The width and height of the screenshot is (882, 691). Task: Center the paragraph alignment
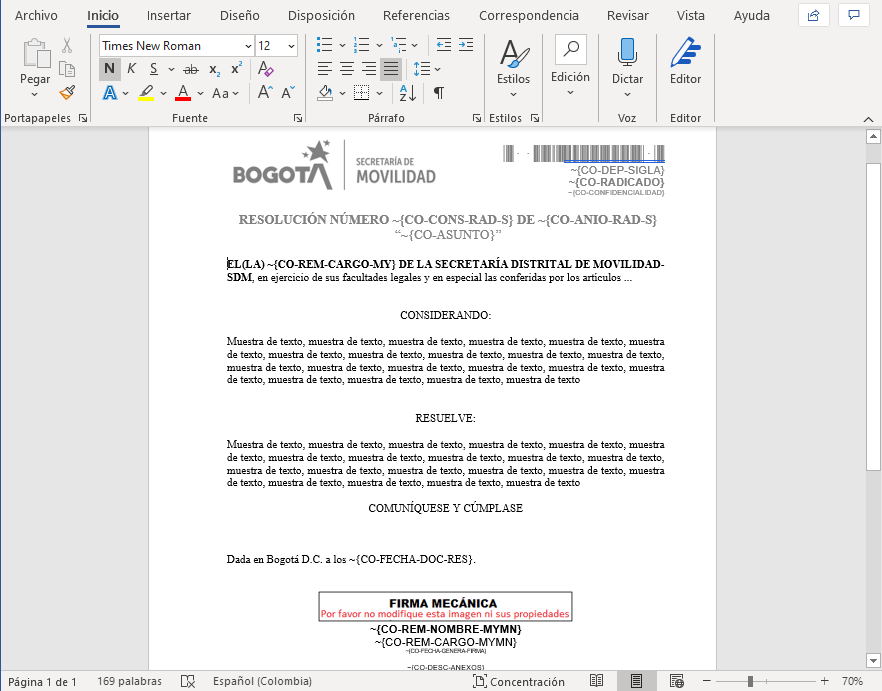pos(347,69)
